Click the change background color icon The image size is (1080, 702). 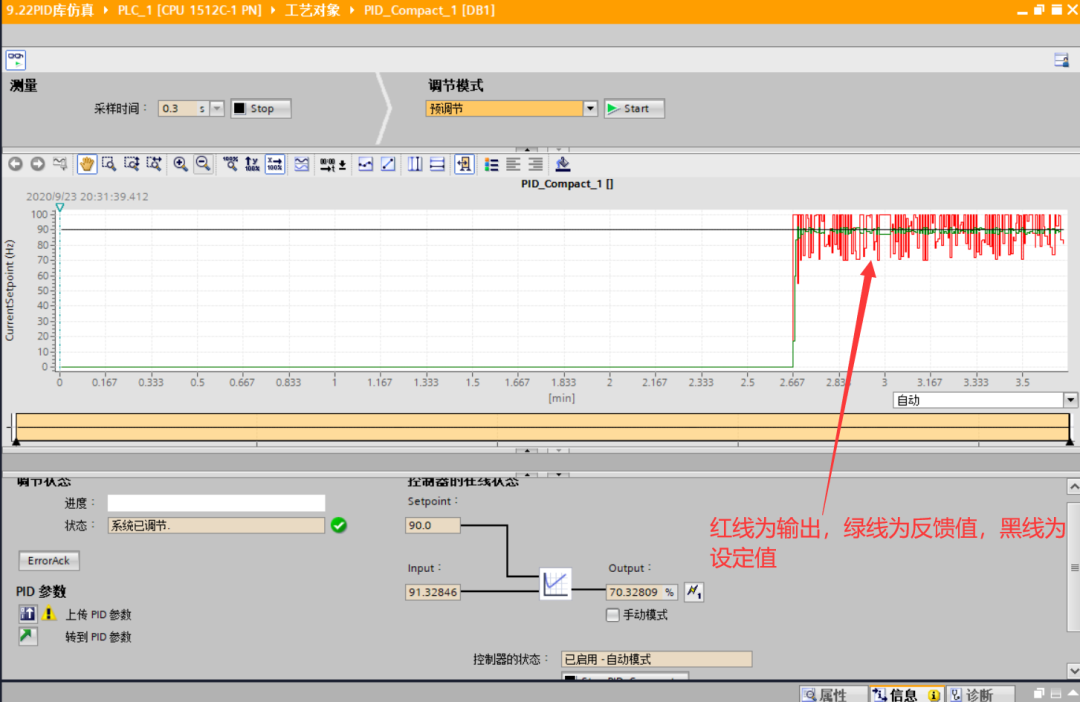(563, 164)
